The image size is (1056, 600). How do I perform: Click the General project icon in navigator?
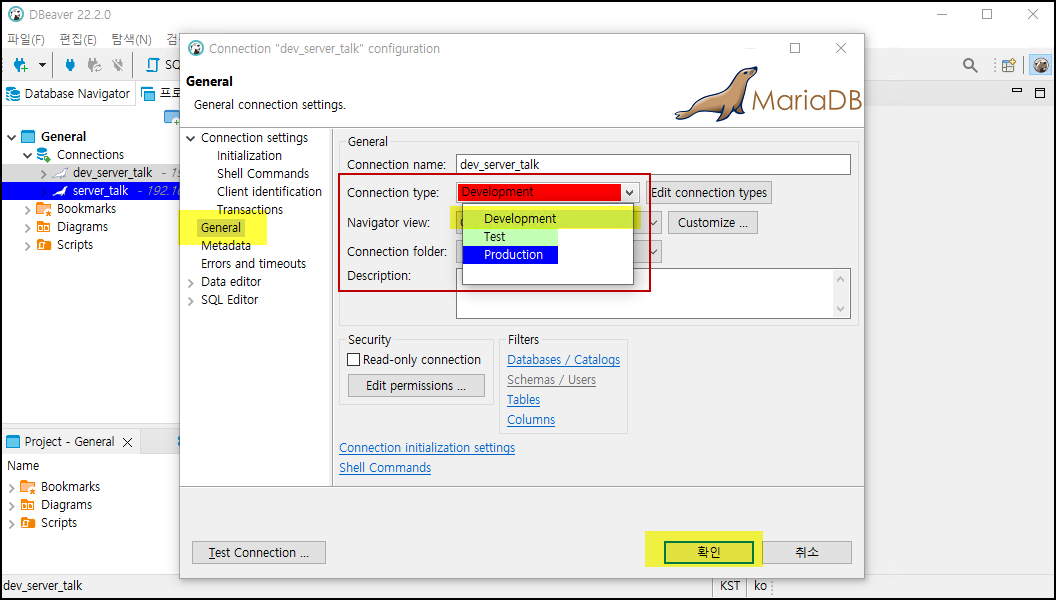pos(28,137)
